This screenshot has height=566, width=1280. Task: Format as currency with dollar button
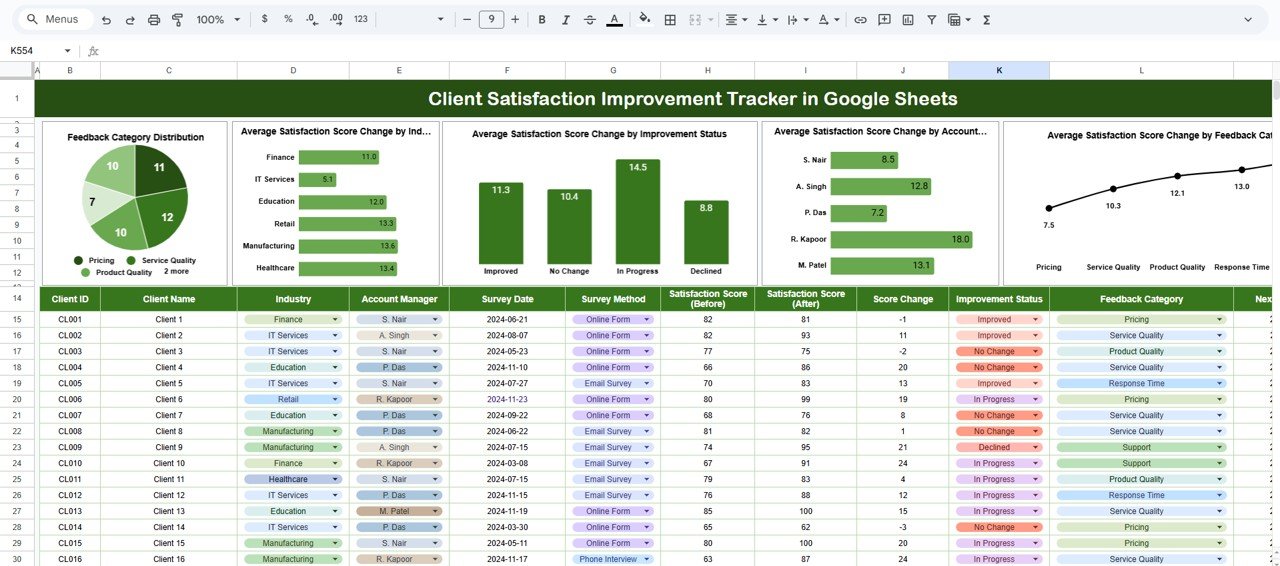point(264,19)
